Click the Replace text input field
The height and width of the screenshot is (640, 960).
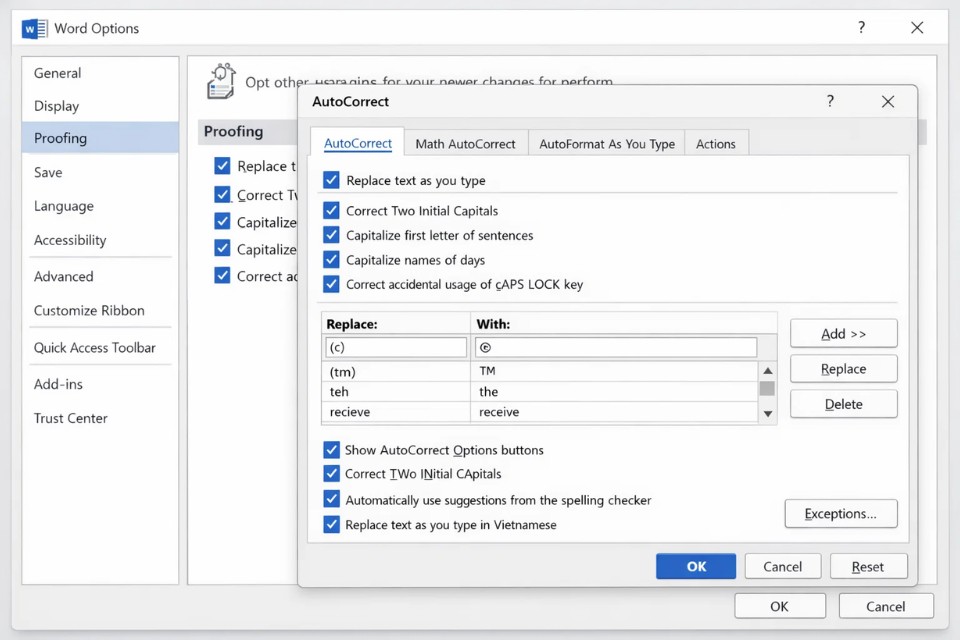coord(396,347)
